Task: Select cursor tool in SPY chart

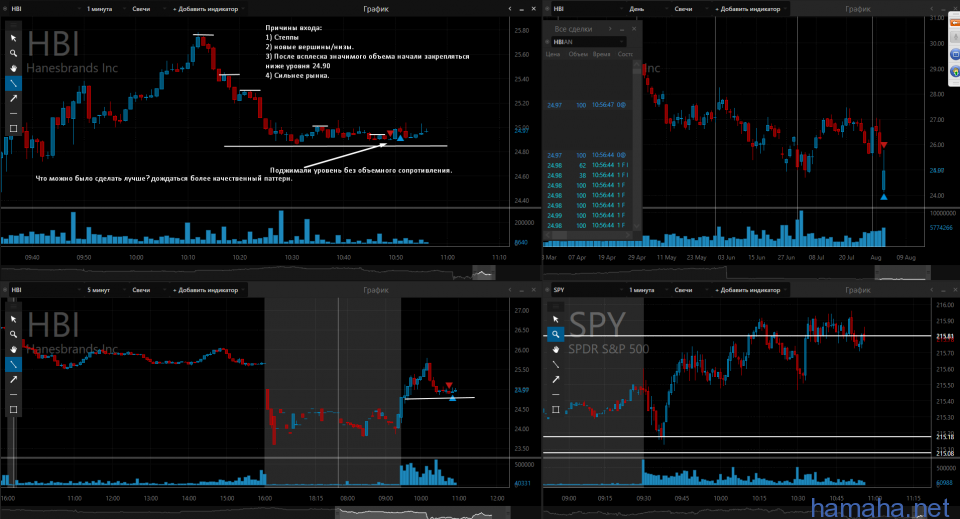Action: (555, 319)
